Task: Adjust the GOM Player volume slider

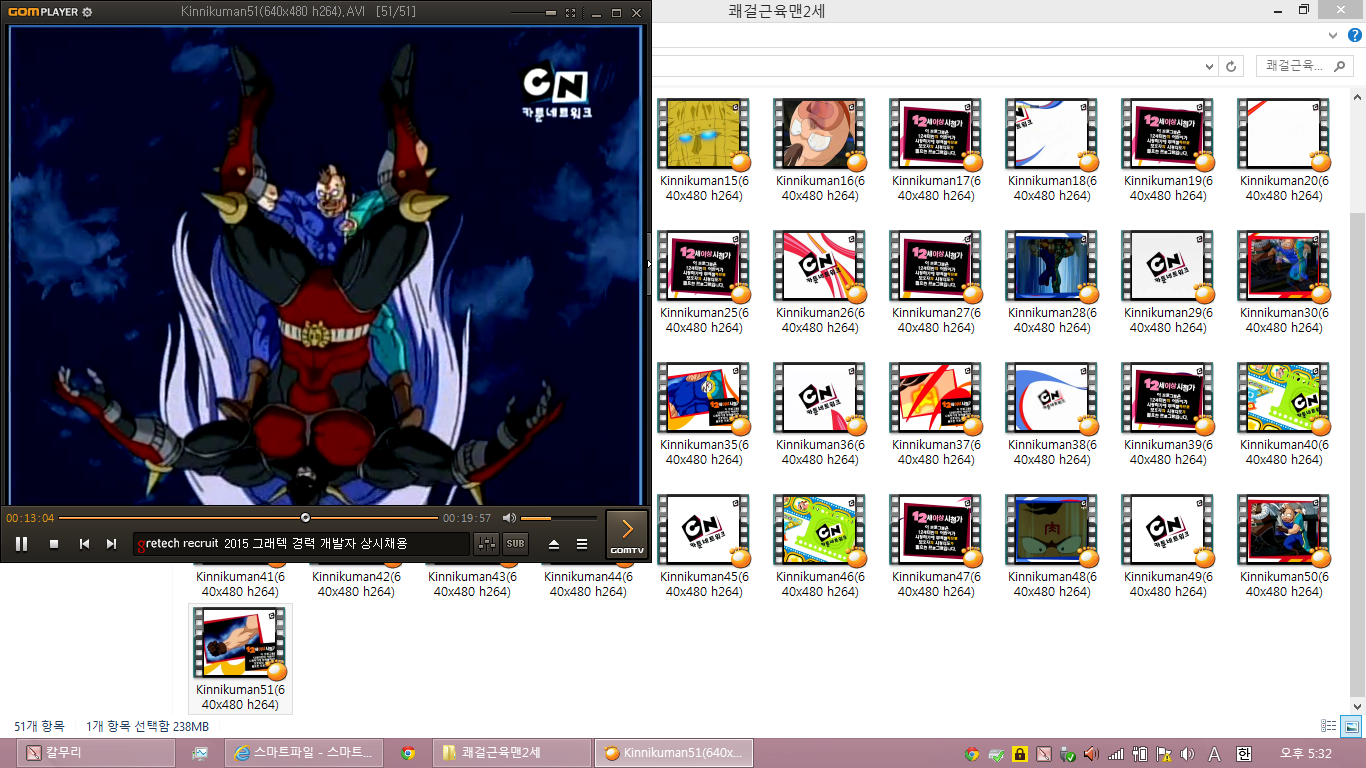Action: coord(558,518)
